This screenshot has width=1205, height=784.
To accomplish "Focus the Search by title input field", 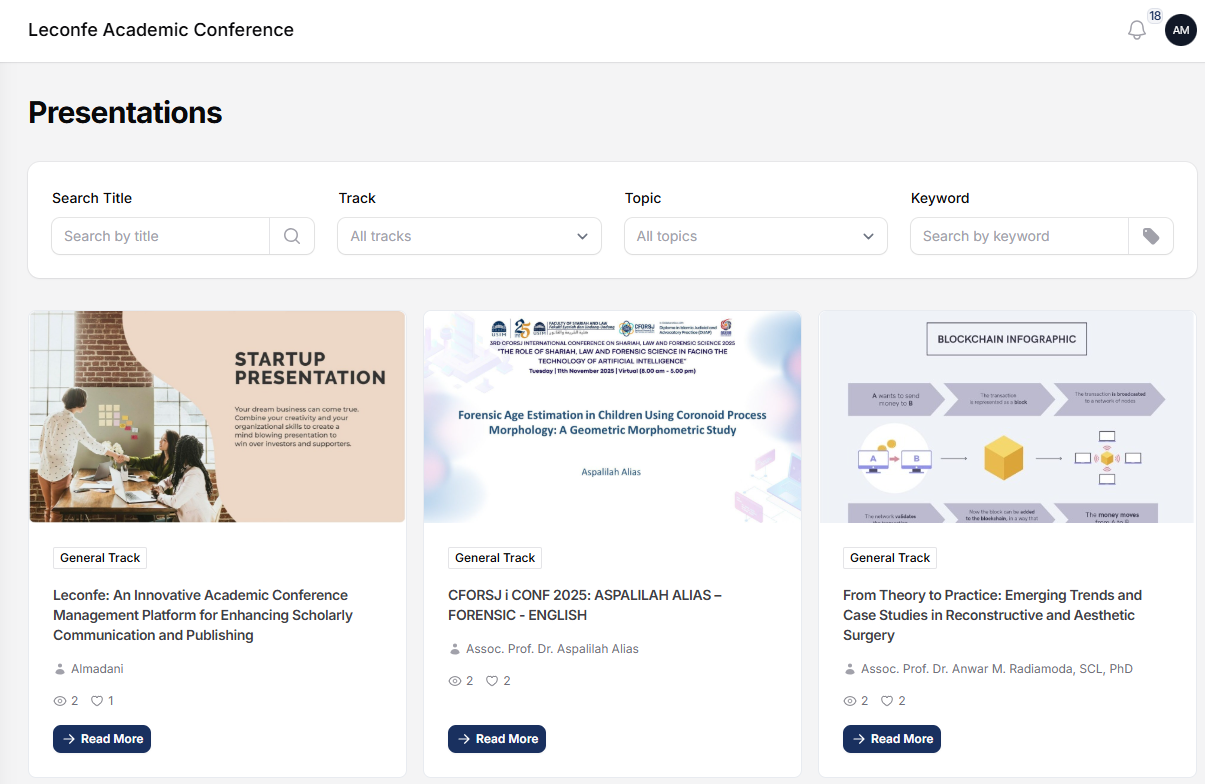I will pos(161,236).
